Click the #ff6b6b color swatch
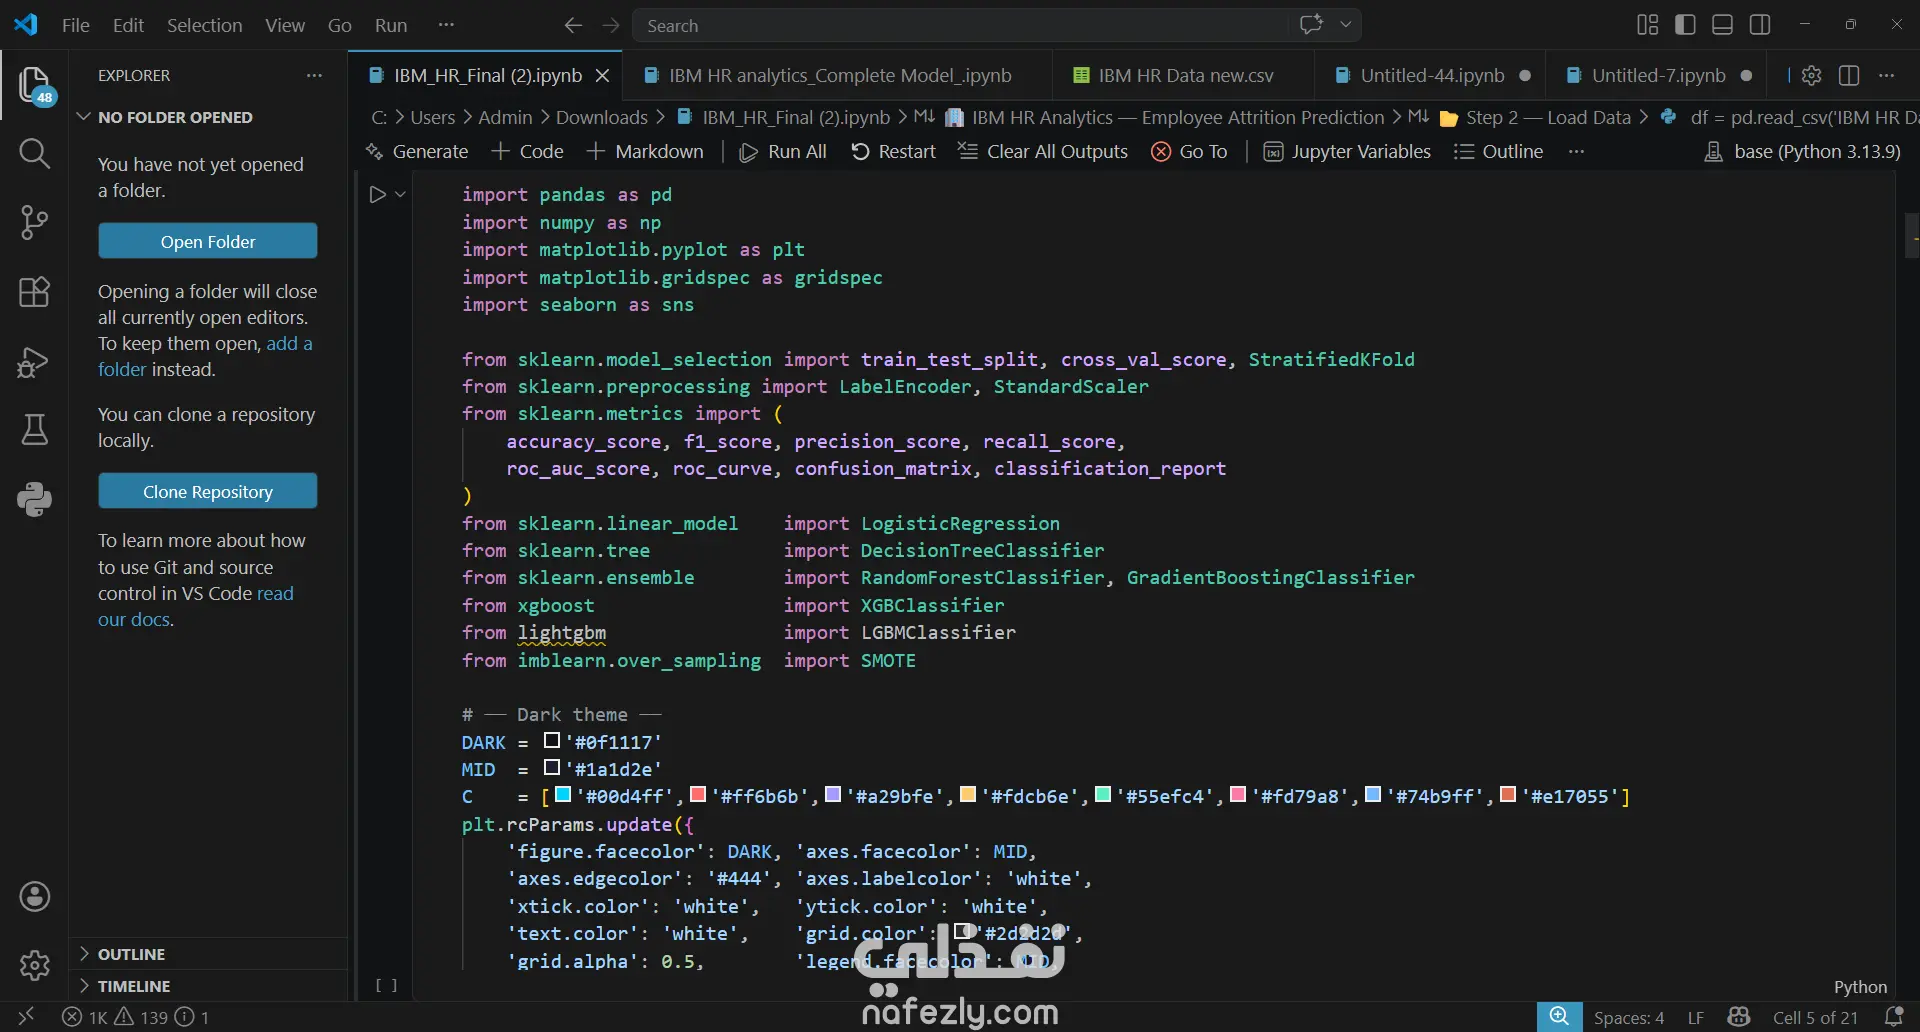Image resolution: width=1920 pixels, height=1032 pixels. coord(698,794)
